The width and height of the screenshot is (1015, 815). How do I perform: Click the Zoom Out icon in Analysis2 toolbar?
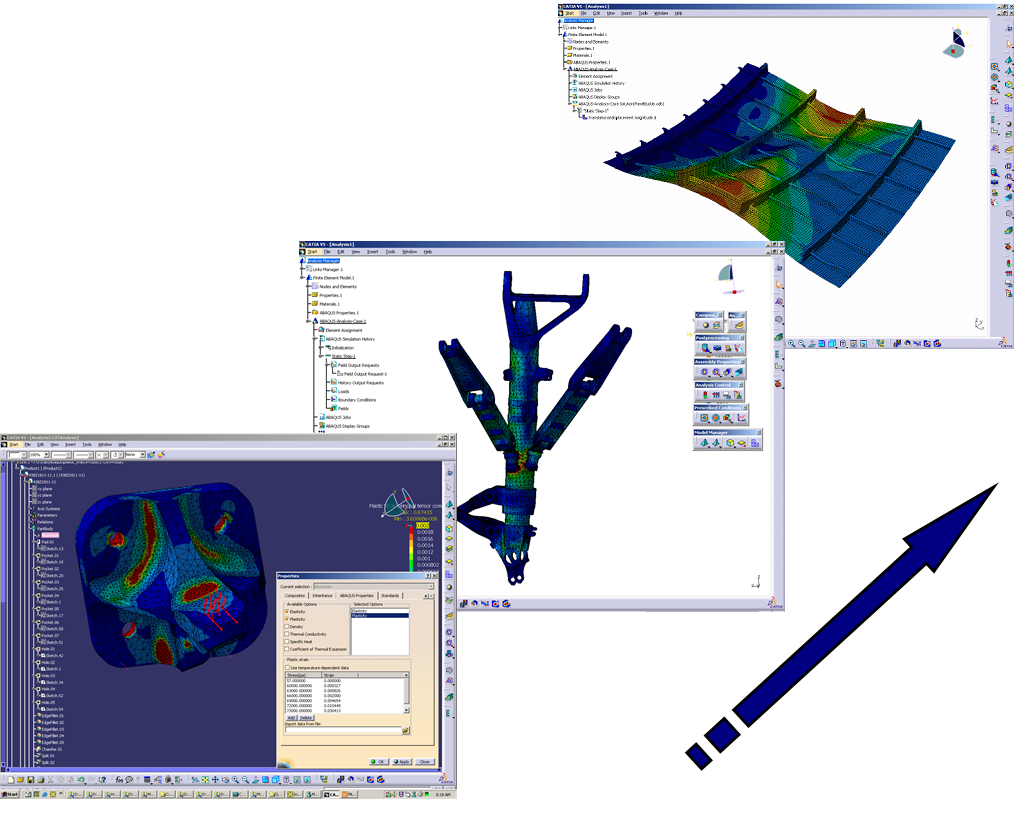(x=245, y=780)
